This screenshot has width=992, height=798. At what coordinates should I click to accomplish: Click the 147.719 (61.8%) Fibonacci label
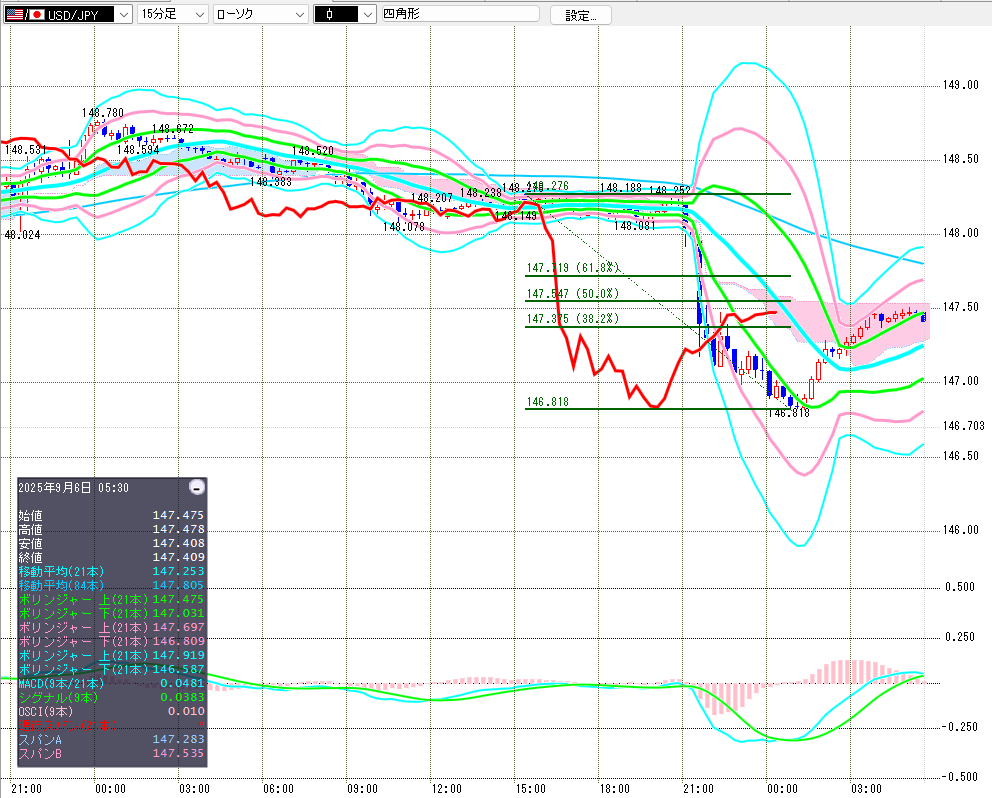click(573, 268)
